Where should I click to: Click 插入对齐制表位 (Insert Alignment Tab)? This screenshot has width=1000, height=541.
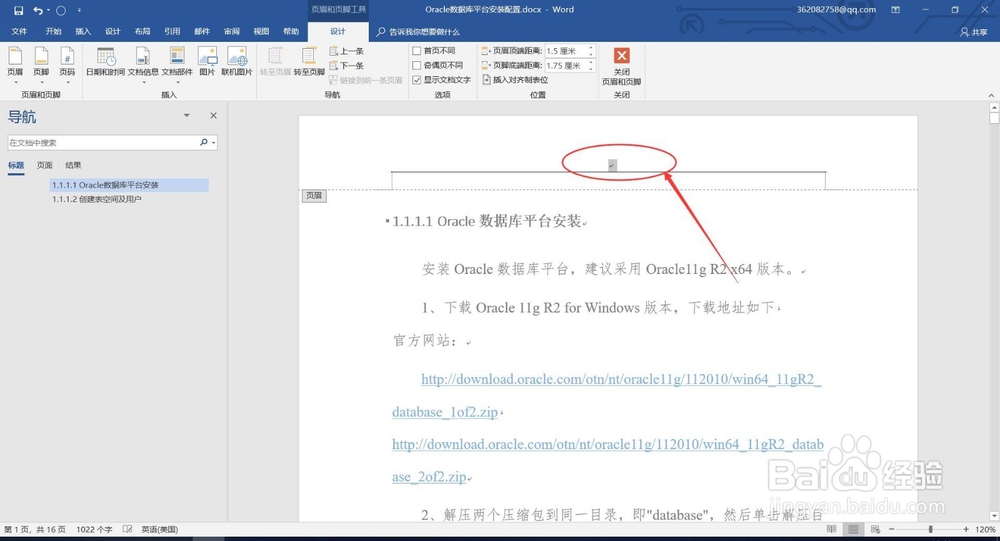[515, 80]
